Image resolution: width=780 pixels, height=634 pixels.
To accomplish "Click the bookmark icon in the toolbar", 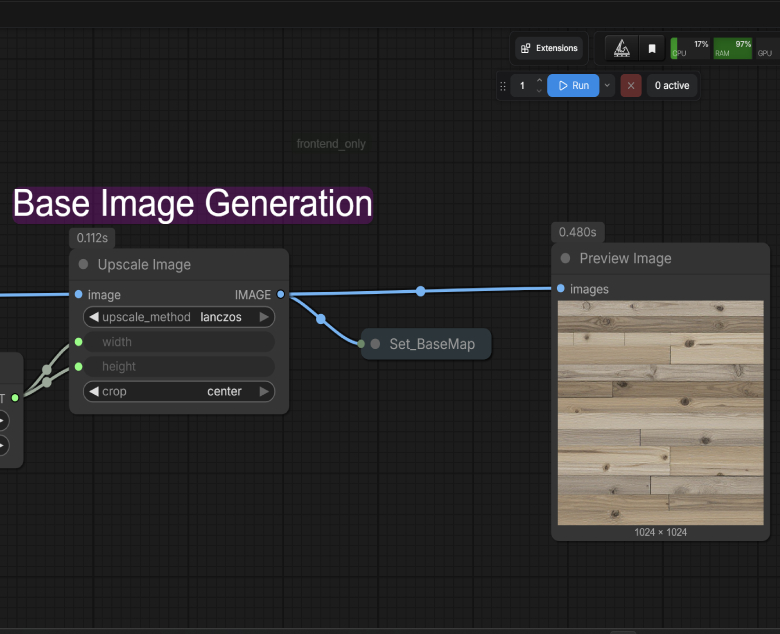I will (652, 48).
